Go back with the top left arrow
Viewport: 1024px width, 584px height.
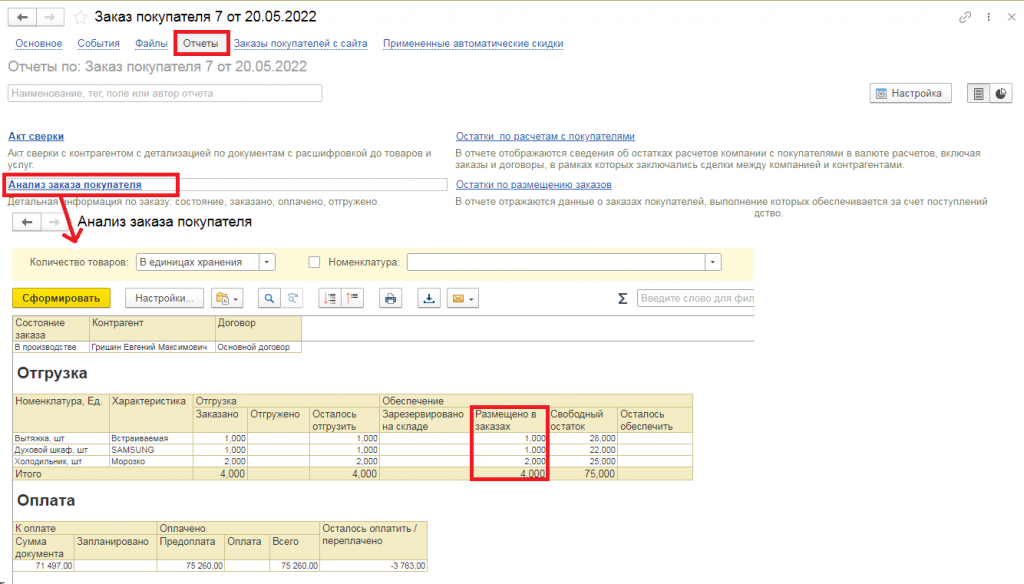[22, 17]
